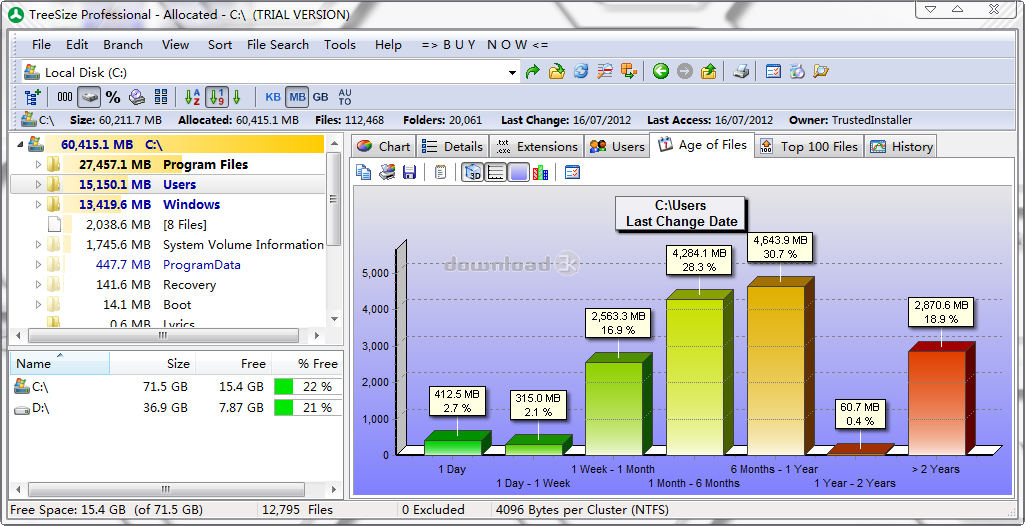The height and width of the screenshot is (526, 1025).
Task: Switch to the Chart tab
Action: pos(384,146)
